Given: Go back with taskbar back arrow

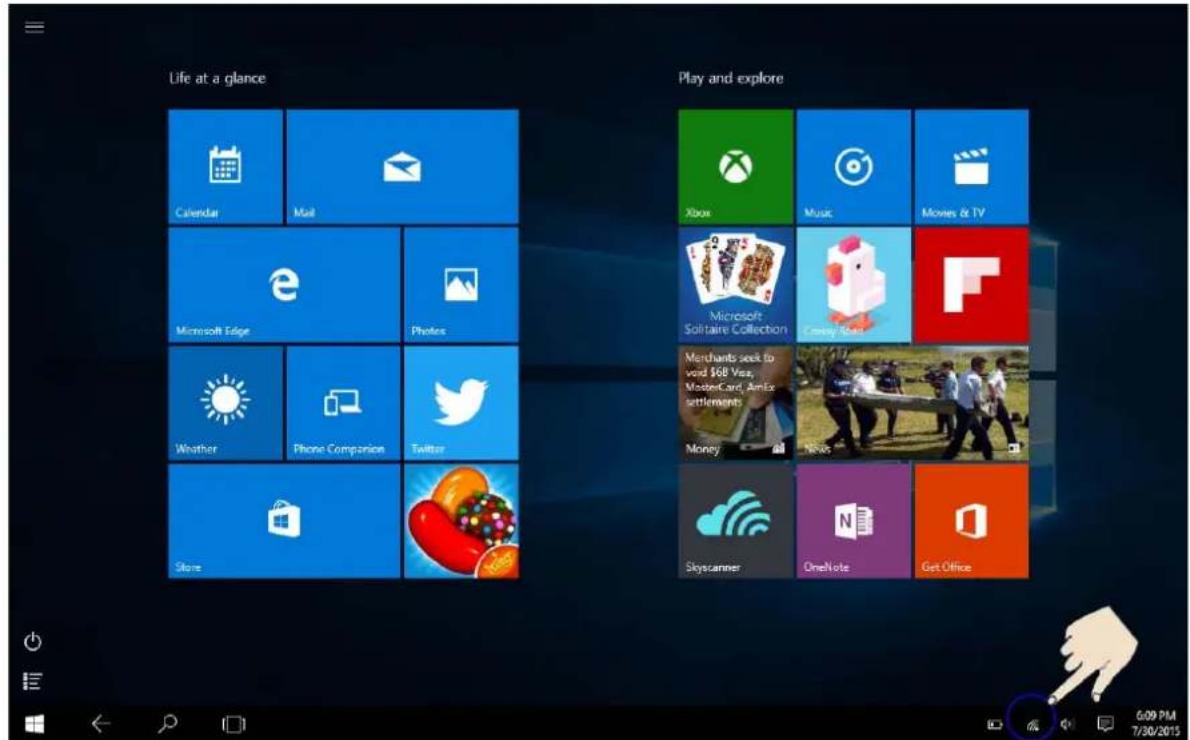Looking at the screenshot, I should point(100,724).
